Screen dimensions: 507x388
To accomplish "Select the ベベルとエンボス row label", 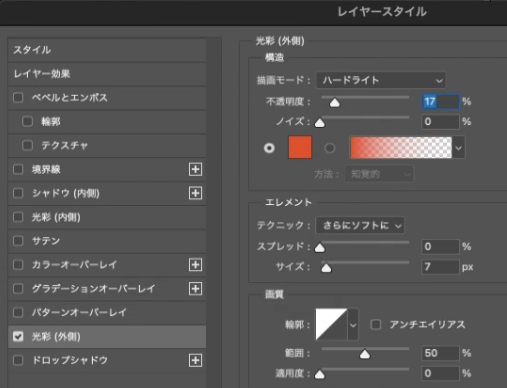I will point(70,98).
